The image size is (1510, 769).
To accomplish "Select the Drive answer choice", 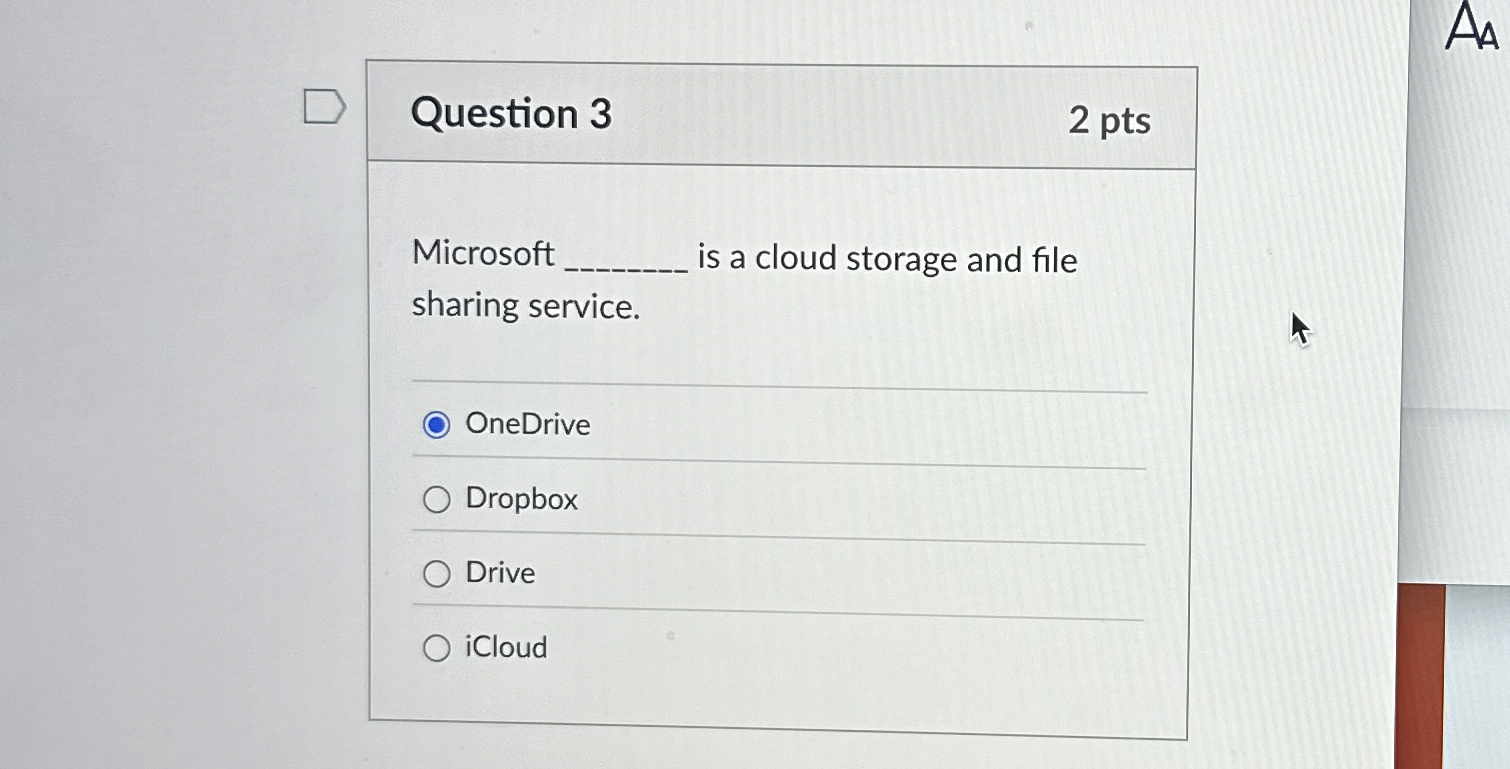I will click(437, 573).
